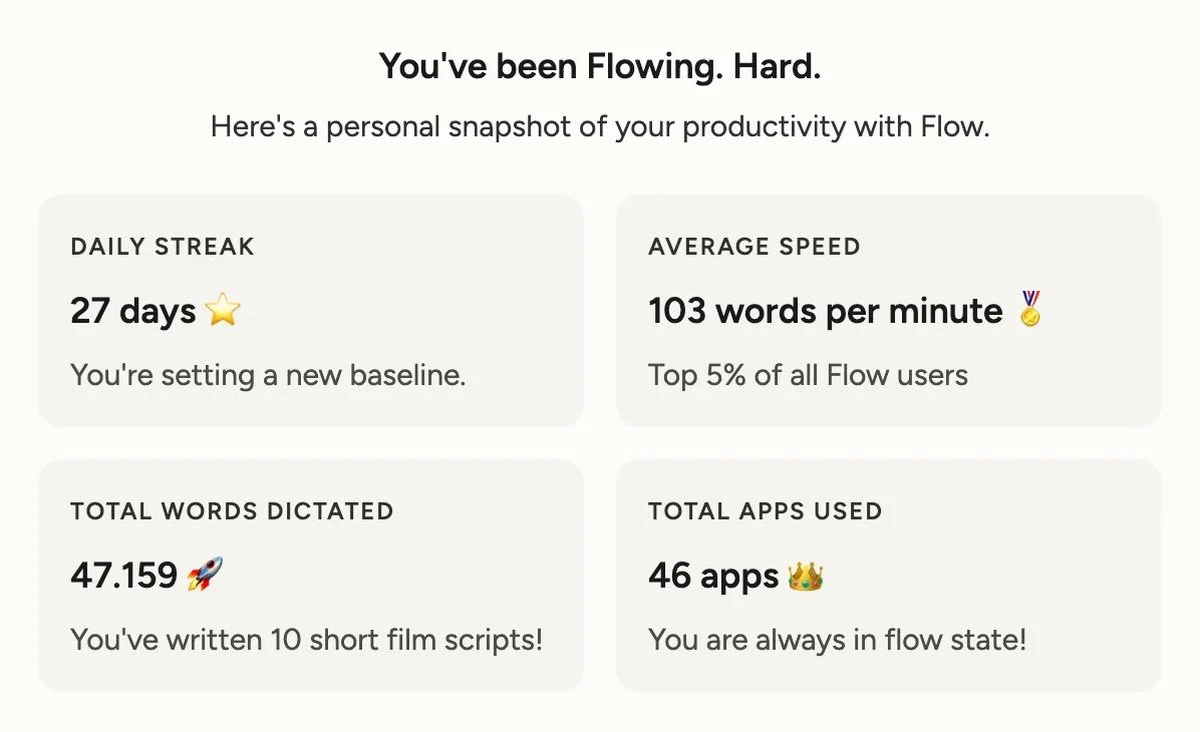Image resolution: width=1200 pixels, height=732 pixels.
Task: Click the crown emoji beside 46 apps
Action: pyautogui.click(x=805, y=577)
